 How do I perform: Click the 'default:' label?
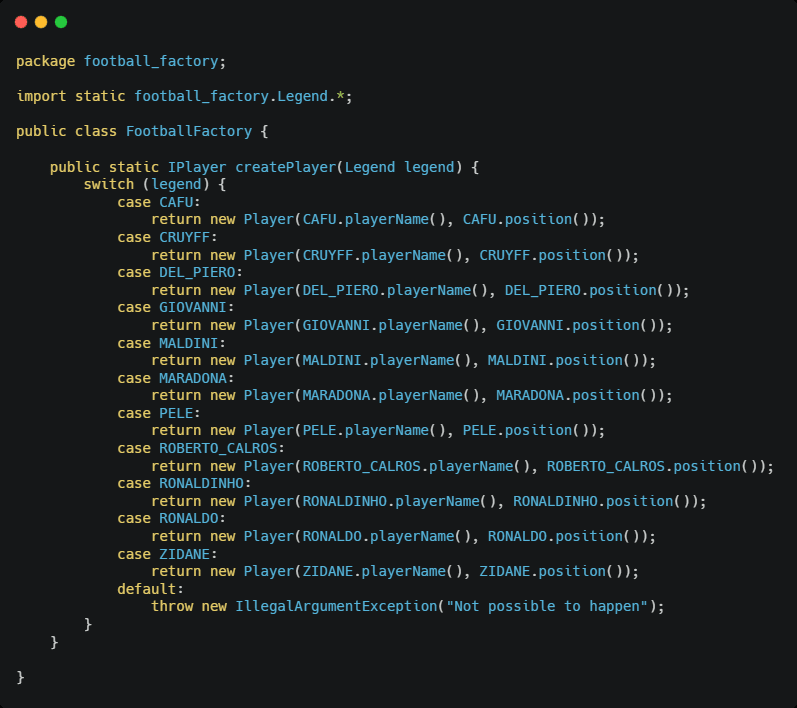point(150,590)
